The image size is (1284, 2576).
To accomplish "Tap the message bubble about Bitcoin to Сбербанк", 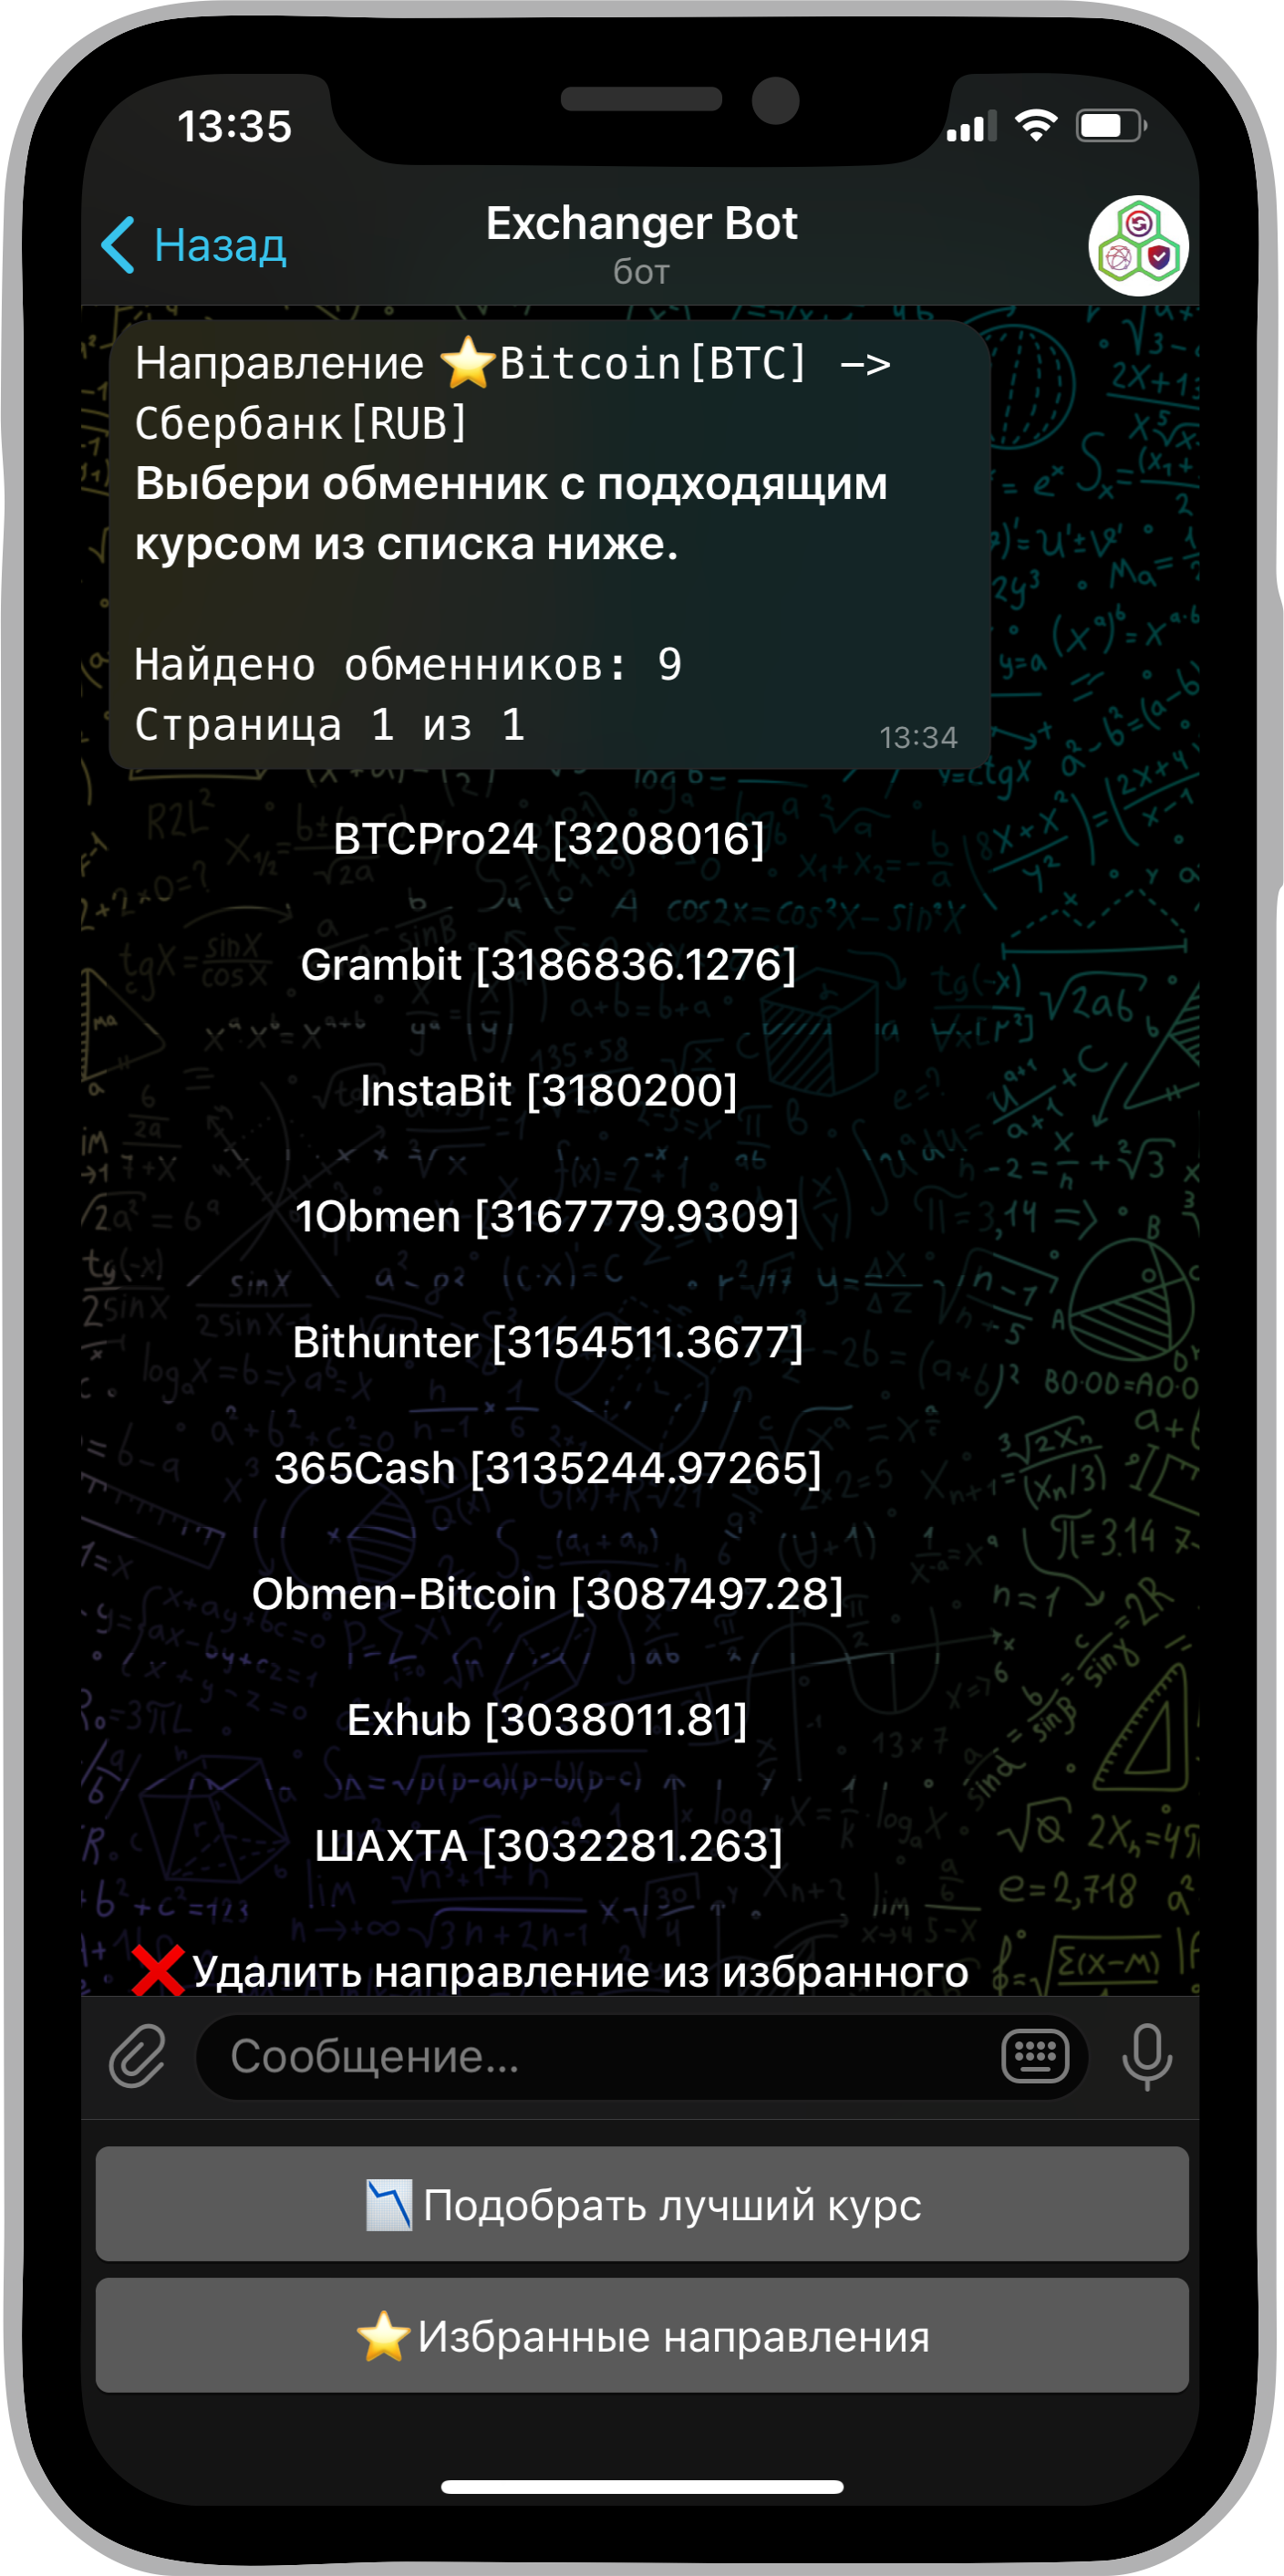I will tap(549, 545).
